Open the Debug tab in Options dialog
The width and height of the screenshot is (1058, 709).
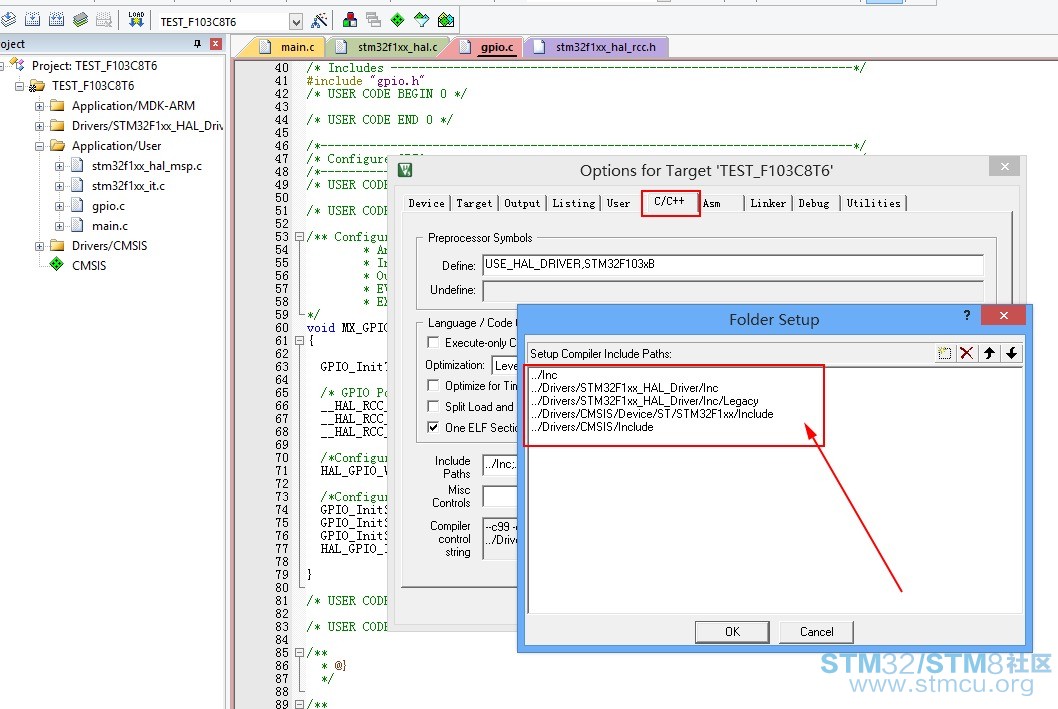tap(814, 203)
